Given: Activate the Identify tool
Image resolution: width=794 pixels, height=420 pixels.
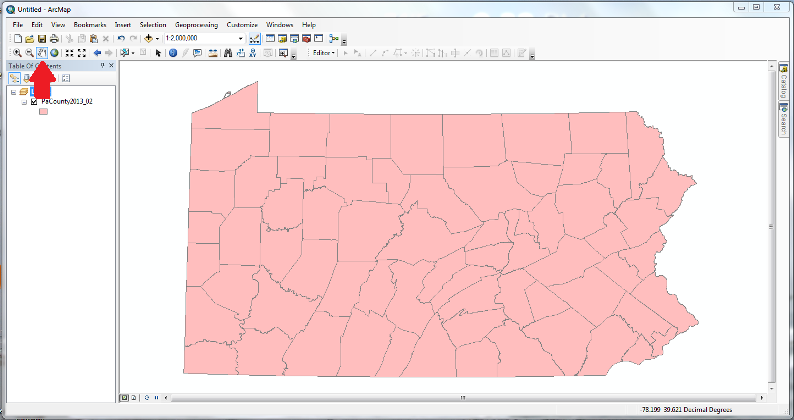Looking at the screenshot, I should 173,53.
